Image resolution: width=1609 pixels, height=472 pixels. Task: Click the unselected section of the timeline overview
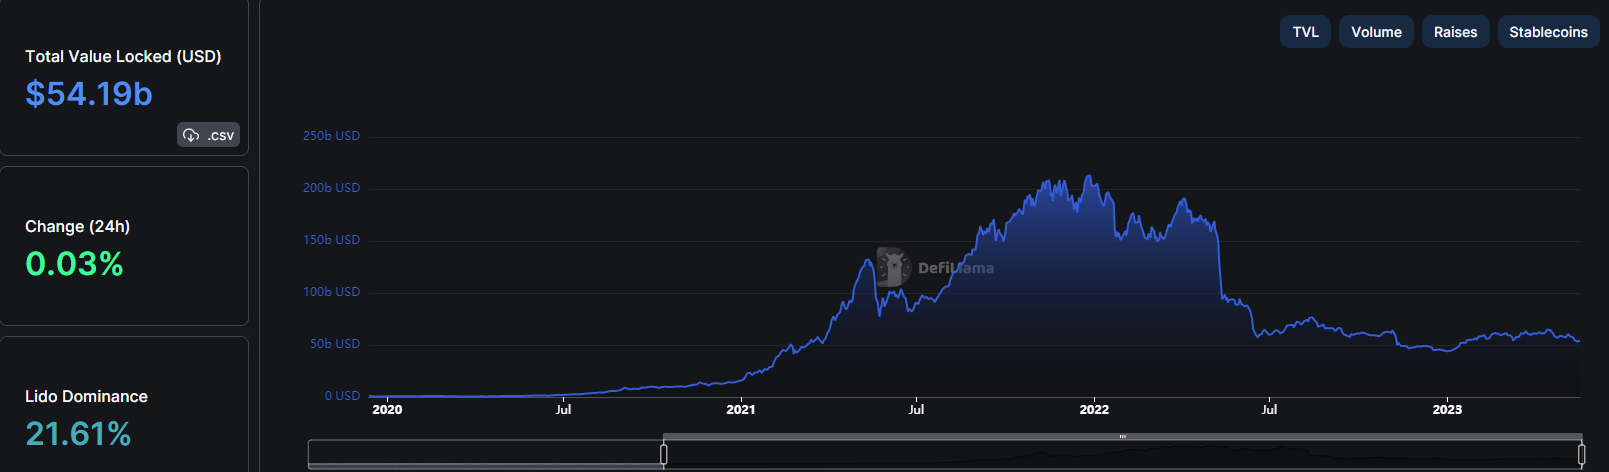coord(485,454)
